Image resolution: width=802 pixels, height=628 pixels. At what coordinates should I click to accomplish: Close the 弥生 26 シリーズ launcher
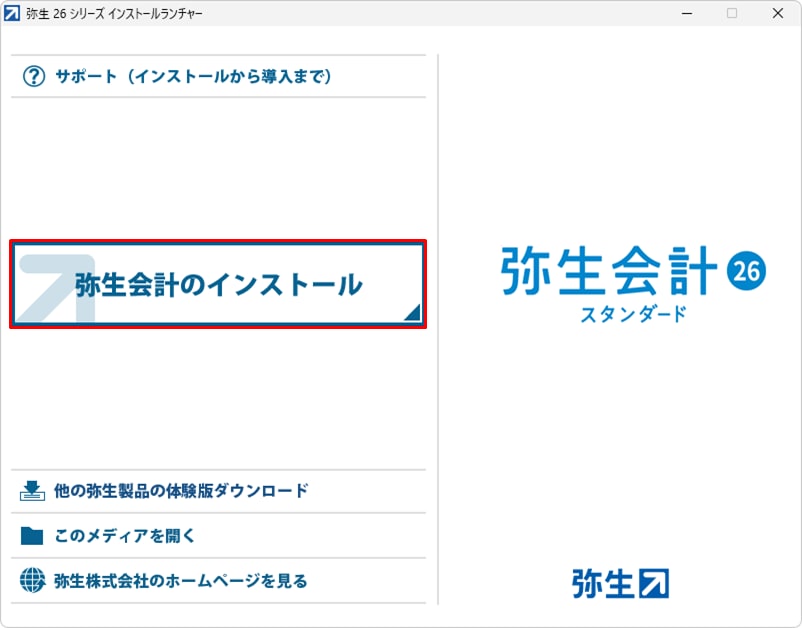point(777,13)
